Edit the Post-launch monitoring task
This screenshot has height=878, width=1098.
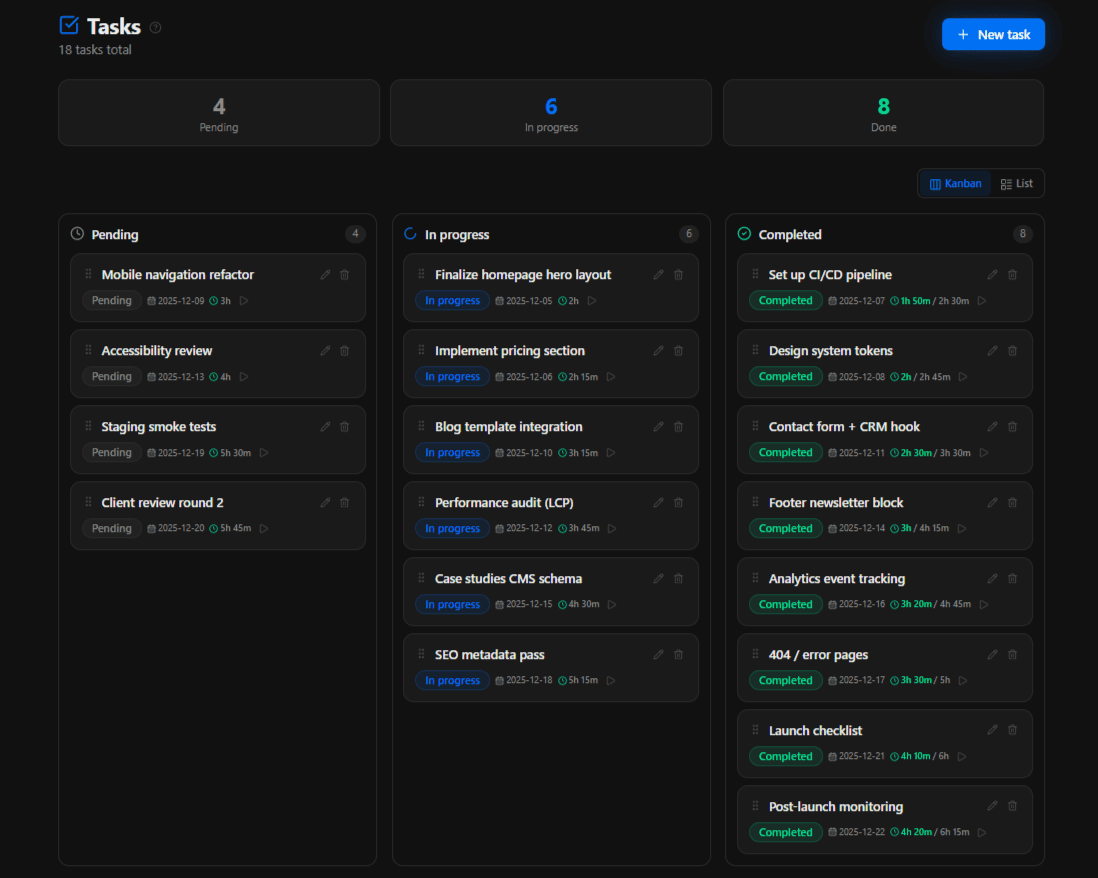(992, 807)
